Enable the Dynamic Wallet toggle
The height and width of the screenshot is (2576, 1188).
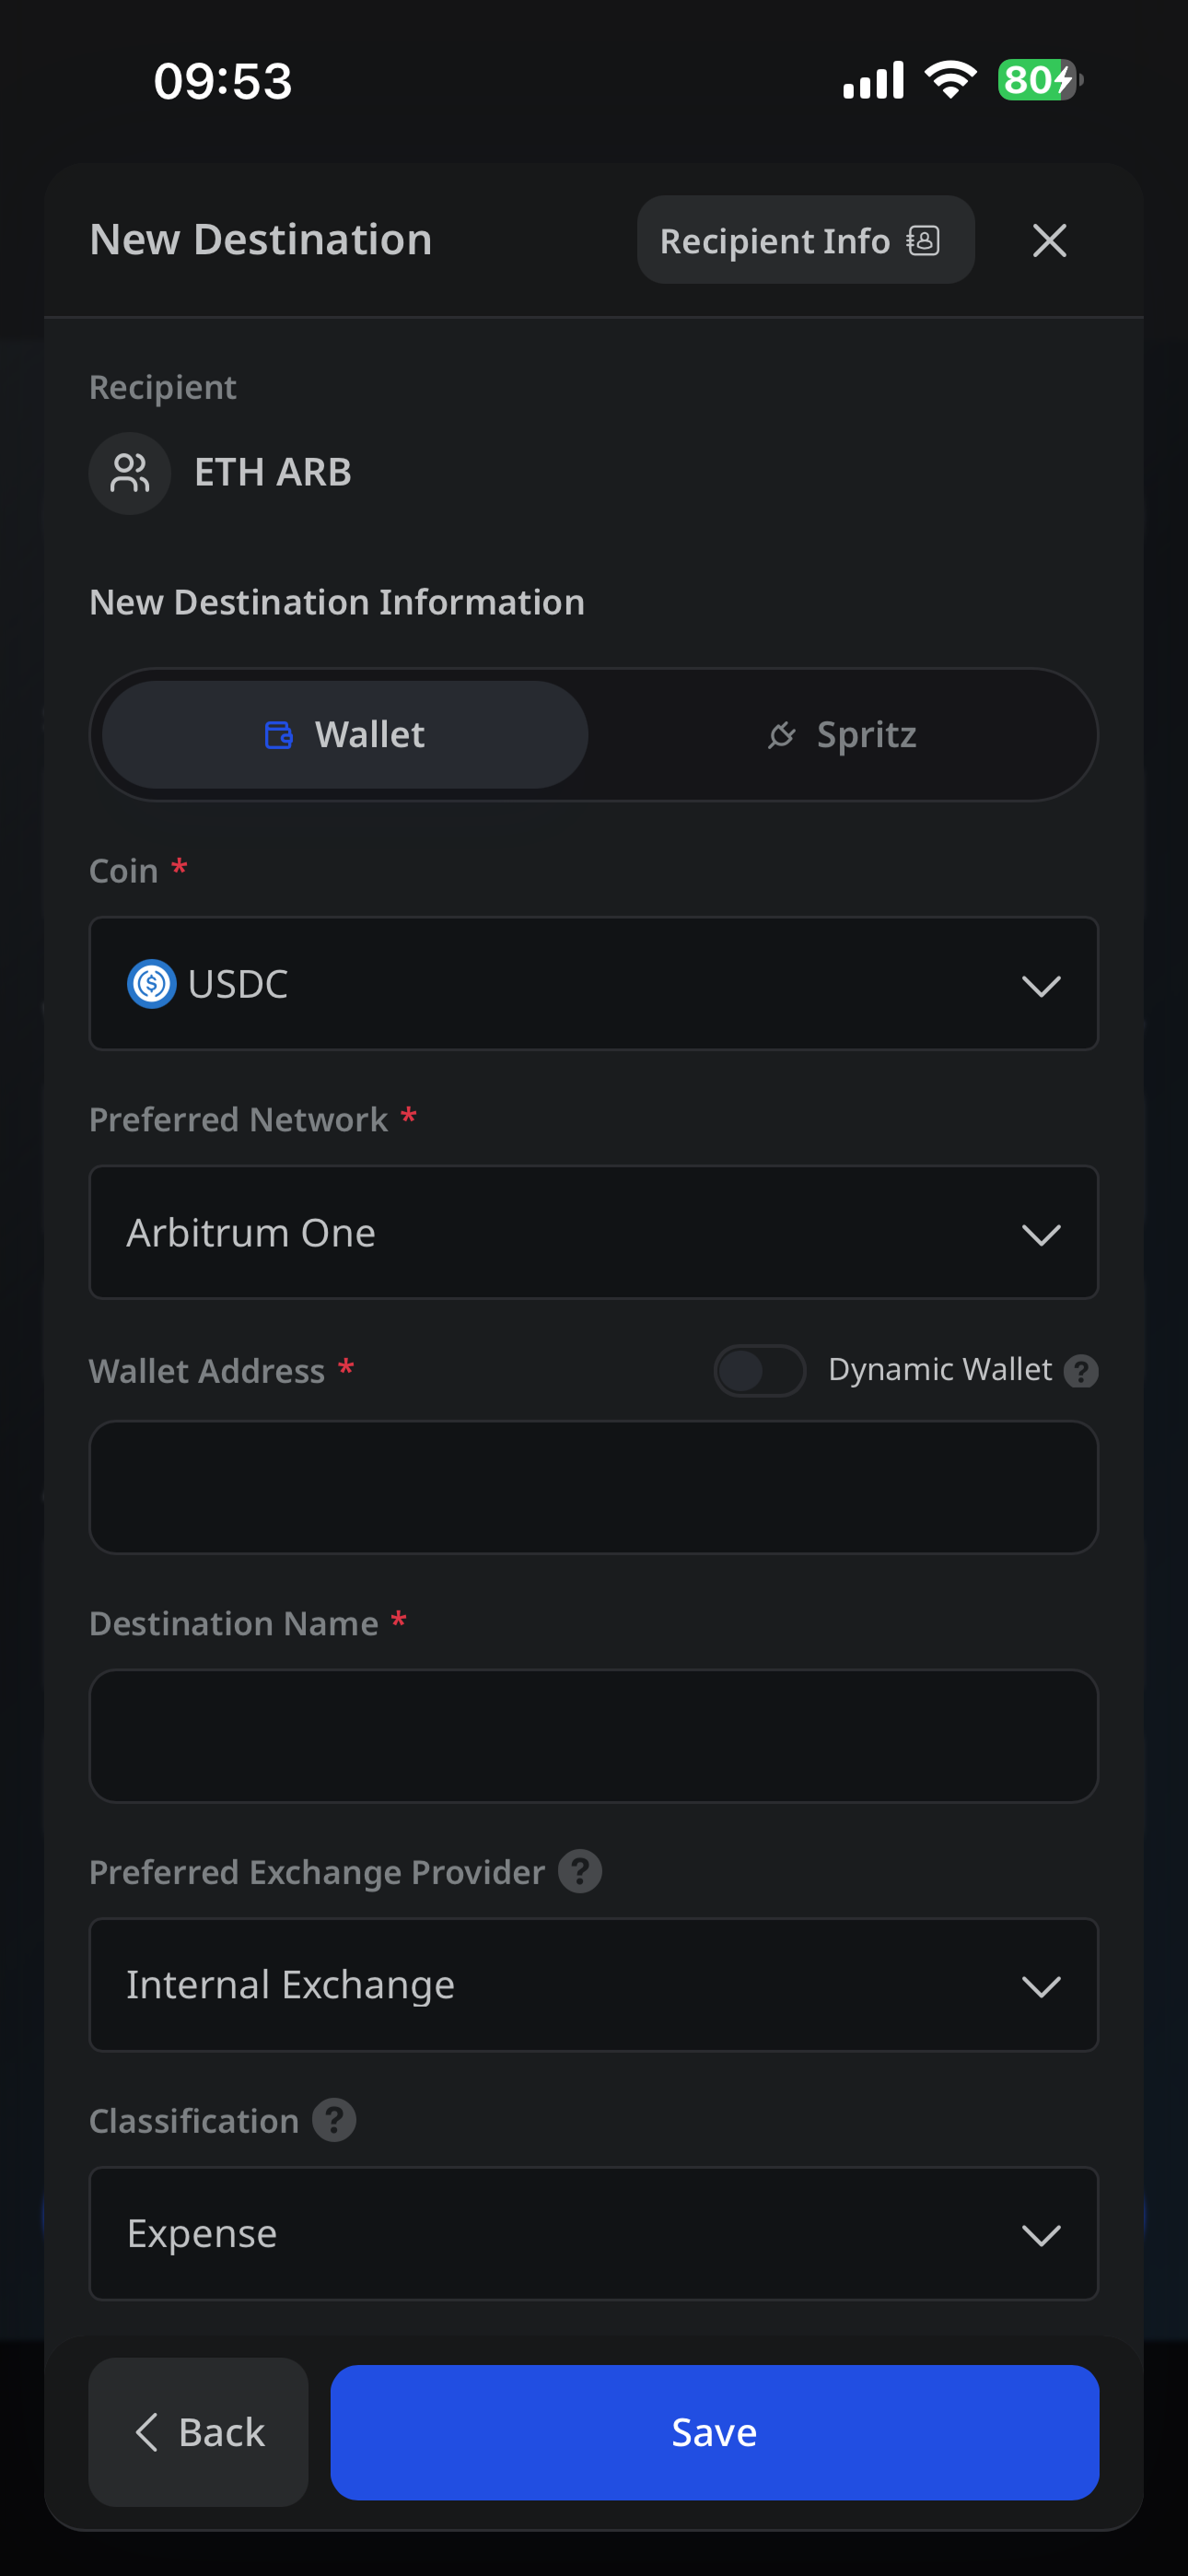tap(759, 1370)
